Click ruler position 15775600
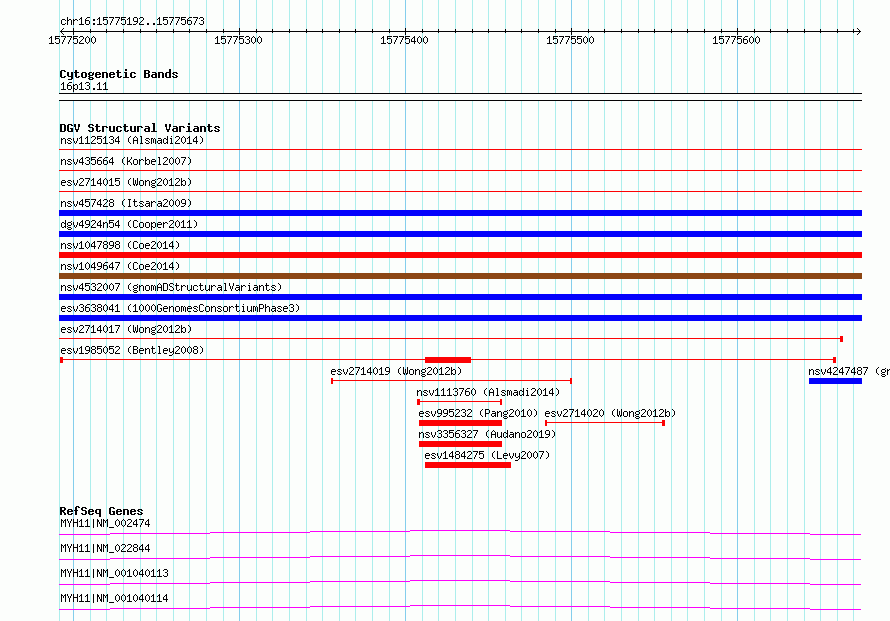The width and height of the screenshot is (890, 621). 736,40
